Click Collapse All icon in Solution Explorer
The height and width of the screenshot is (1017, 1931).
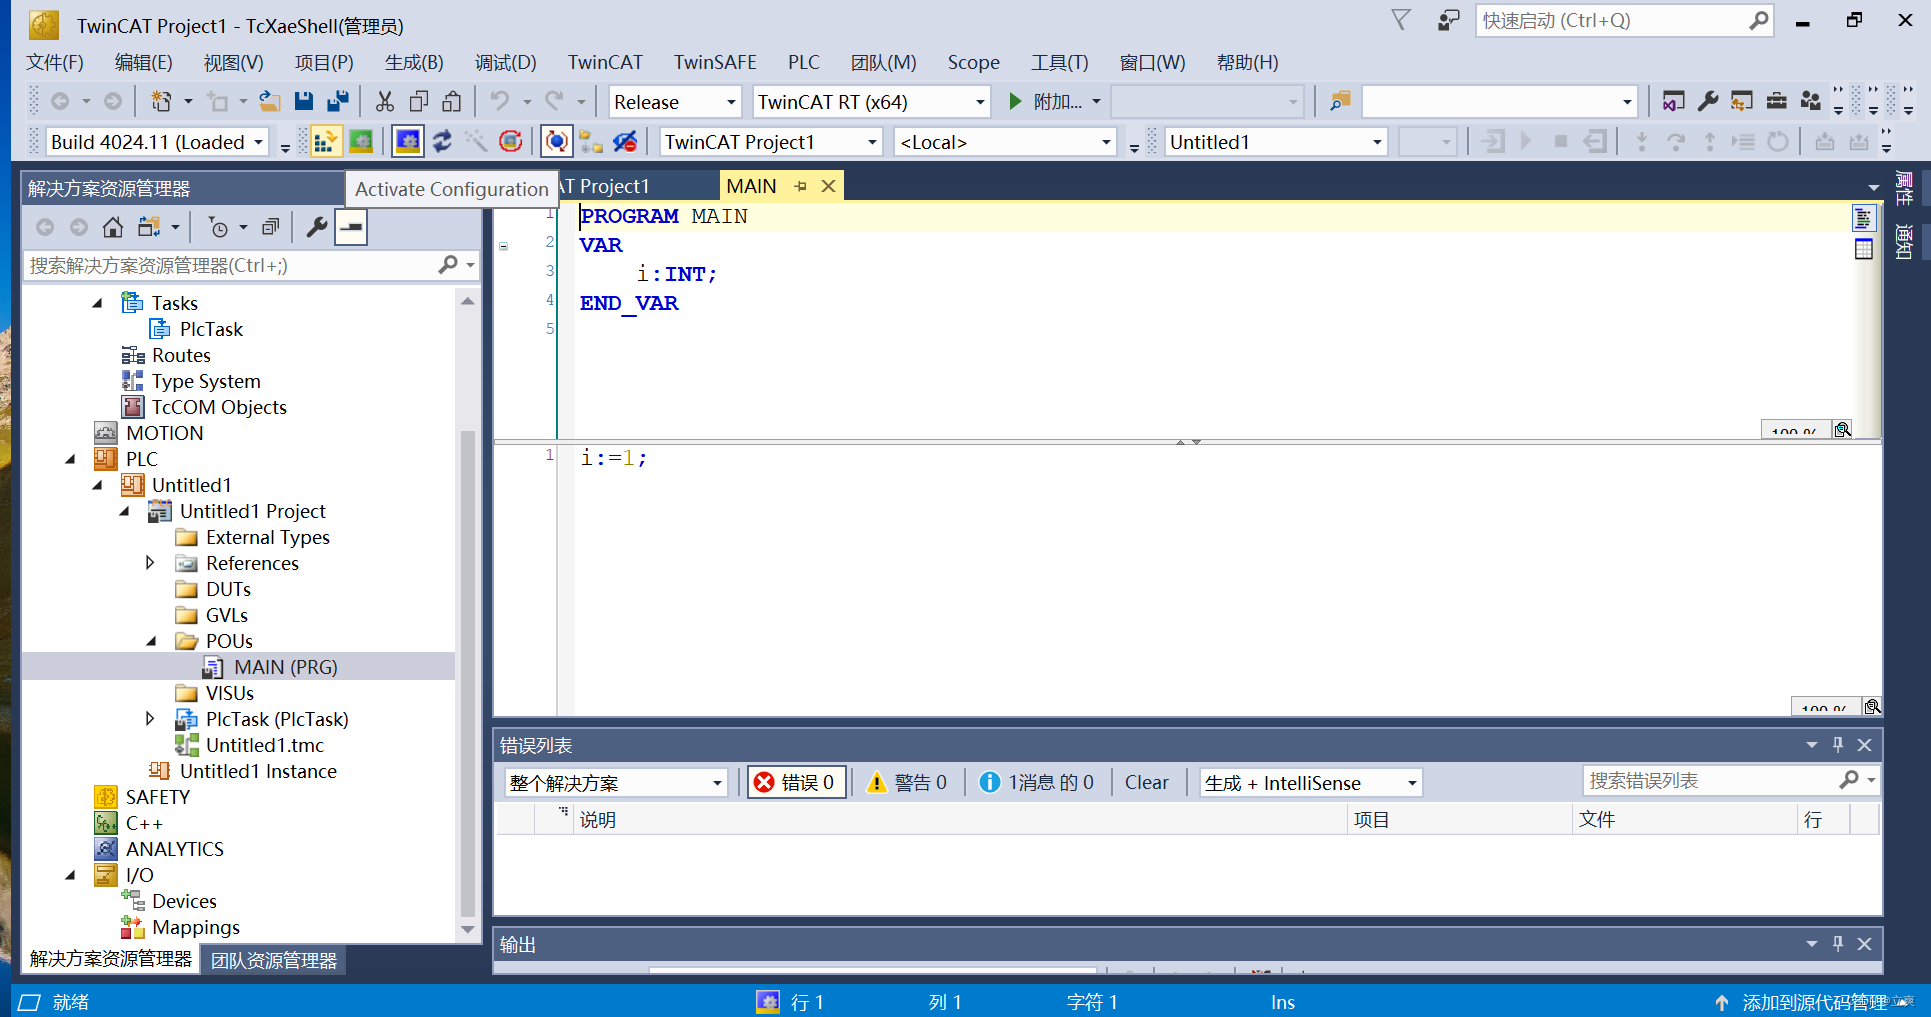pyautogui.click(x=270, y=228)
